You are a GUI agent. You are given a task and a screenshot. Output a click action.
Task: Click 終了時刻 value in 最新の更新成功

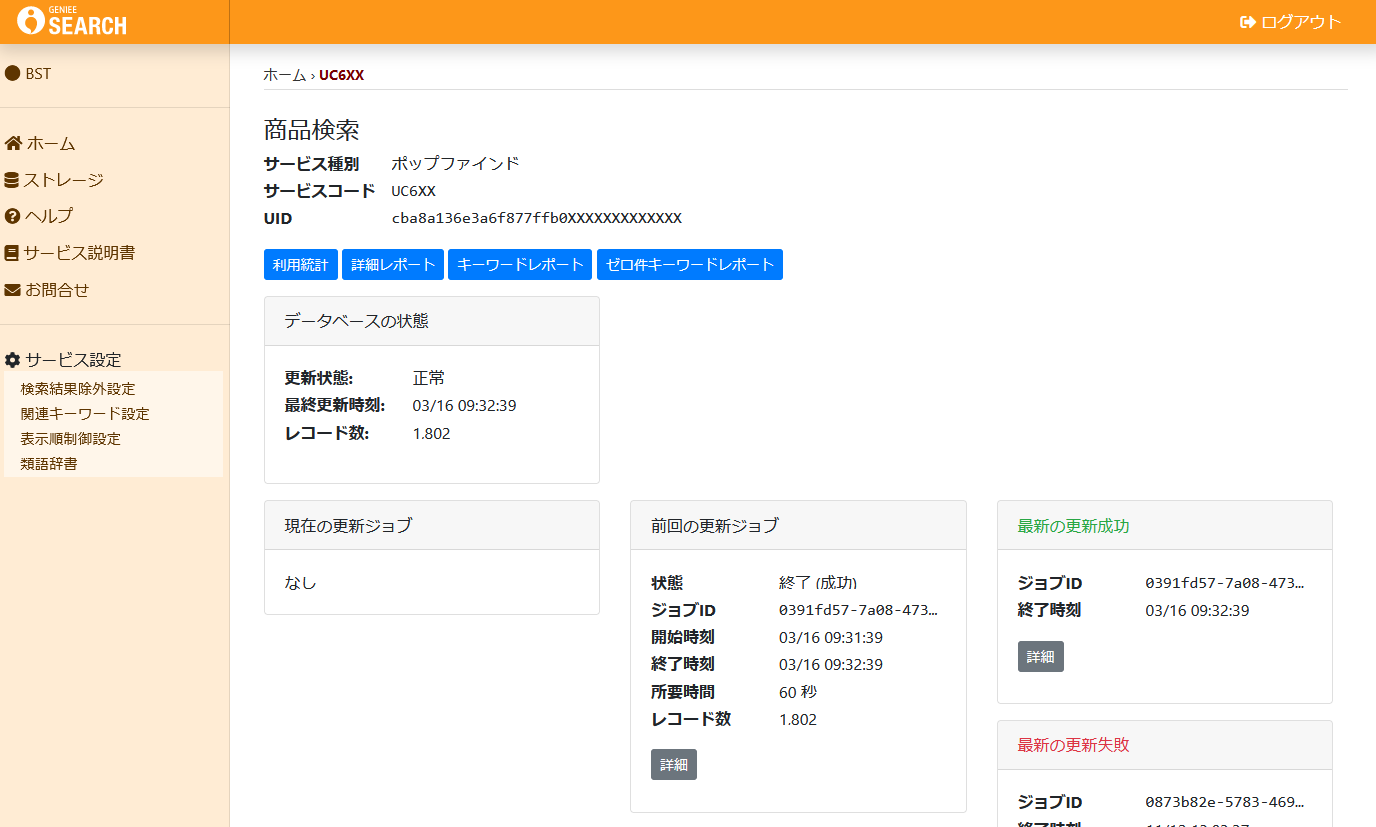click(x=1197, y=610)
